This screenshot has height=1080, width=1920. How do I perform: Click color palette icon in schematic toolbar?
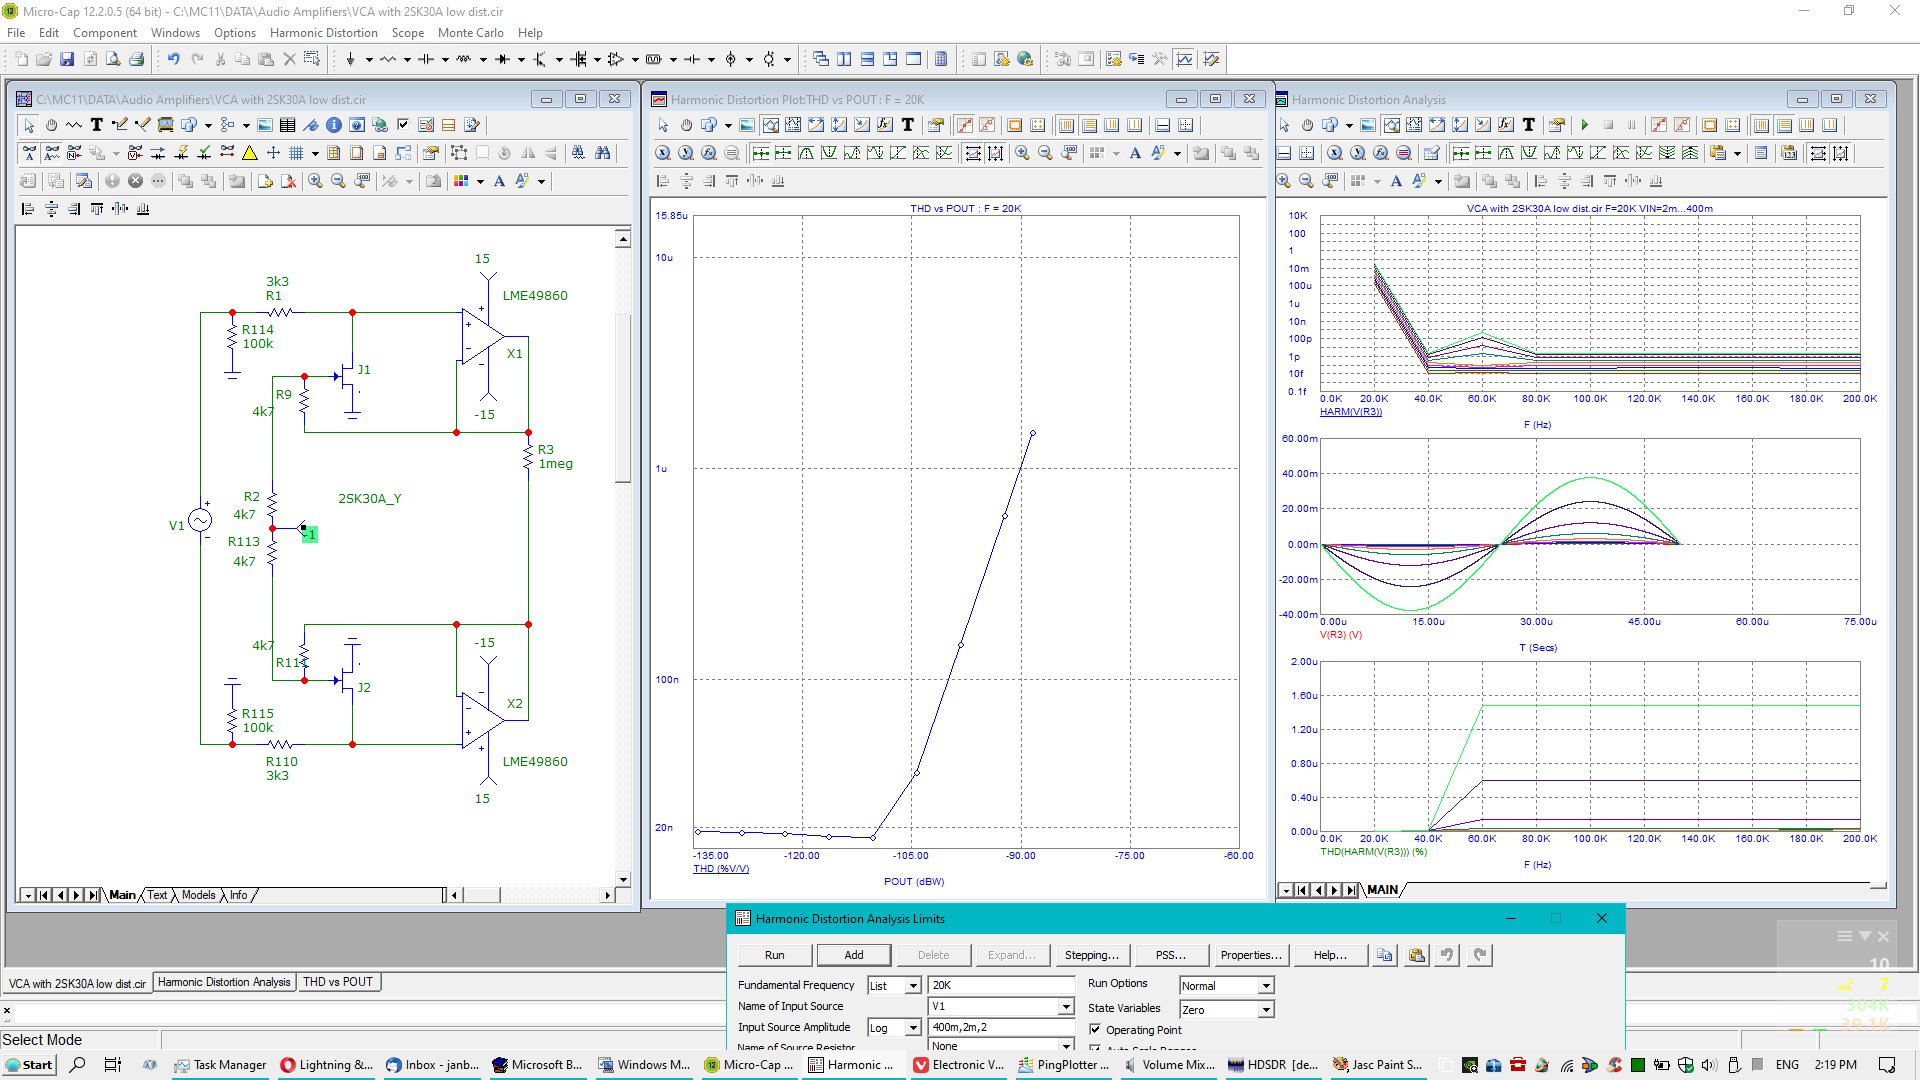461,181
